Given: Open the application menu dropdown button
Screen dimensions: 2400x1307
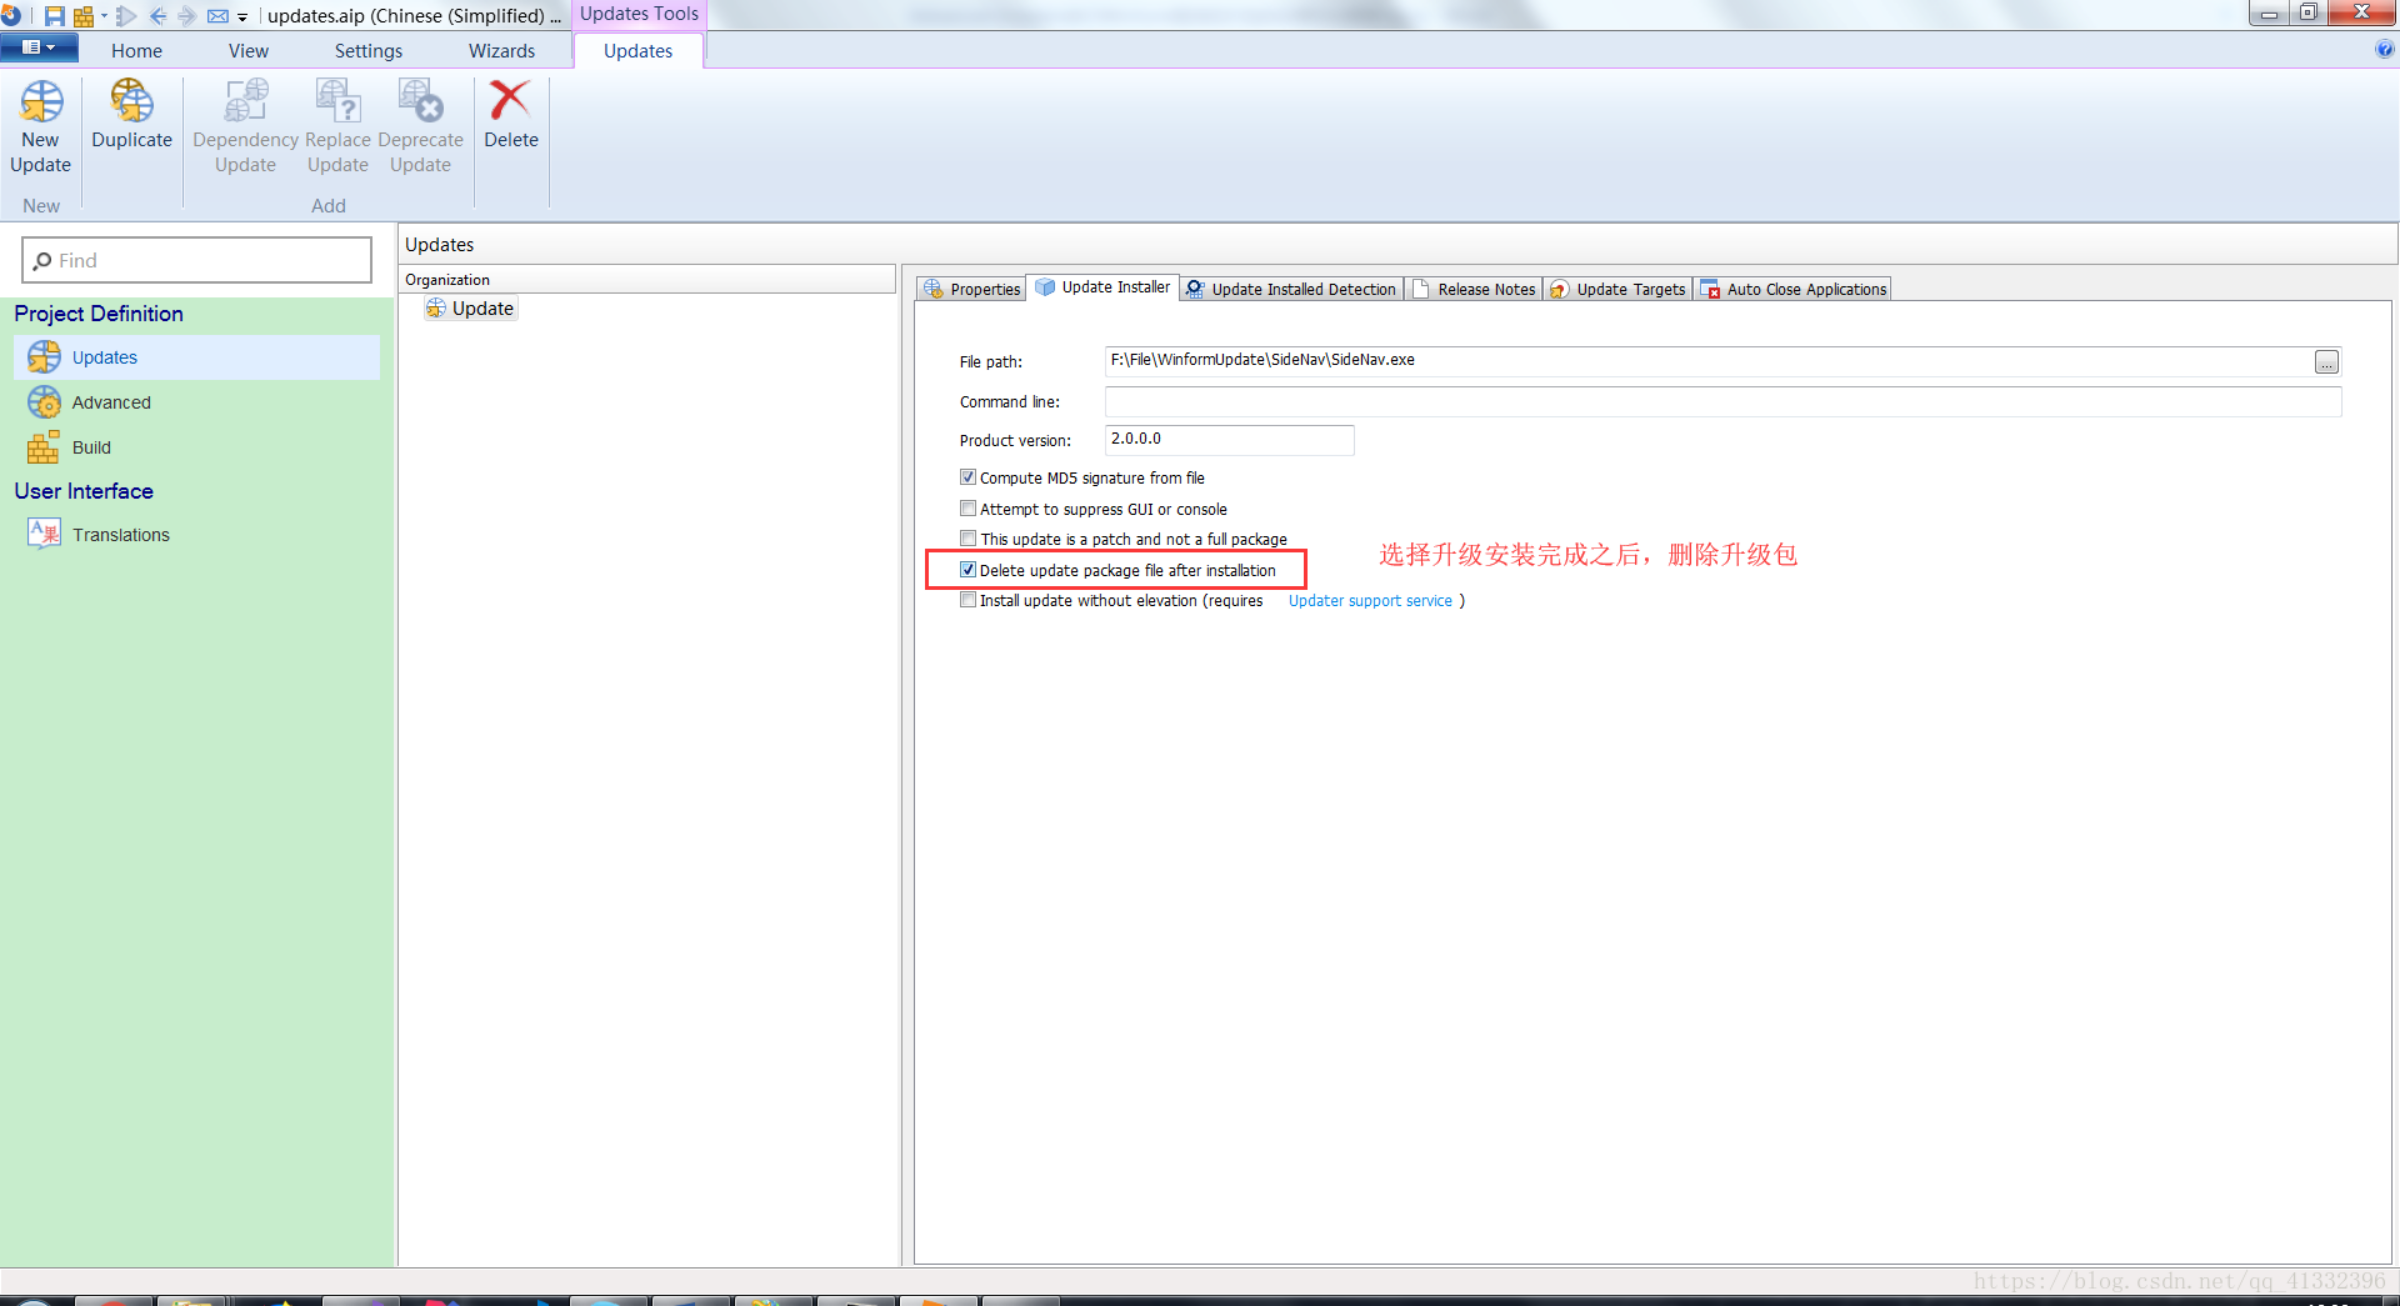Looking at the screenshot, I should (38, 47).
